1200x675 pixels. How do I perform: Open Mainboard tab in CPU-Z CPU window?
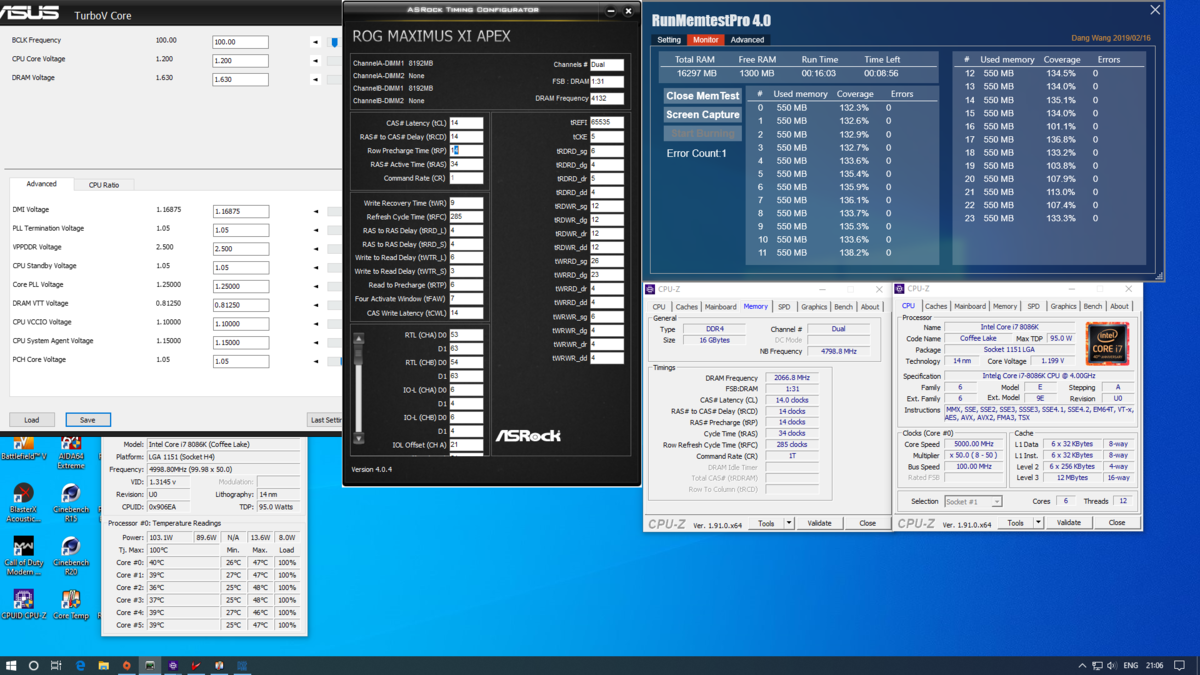[x=969, y=307]
